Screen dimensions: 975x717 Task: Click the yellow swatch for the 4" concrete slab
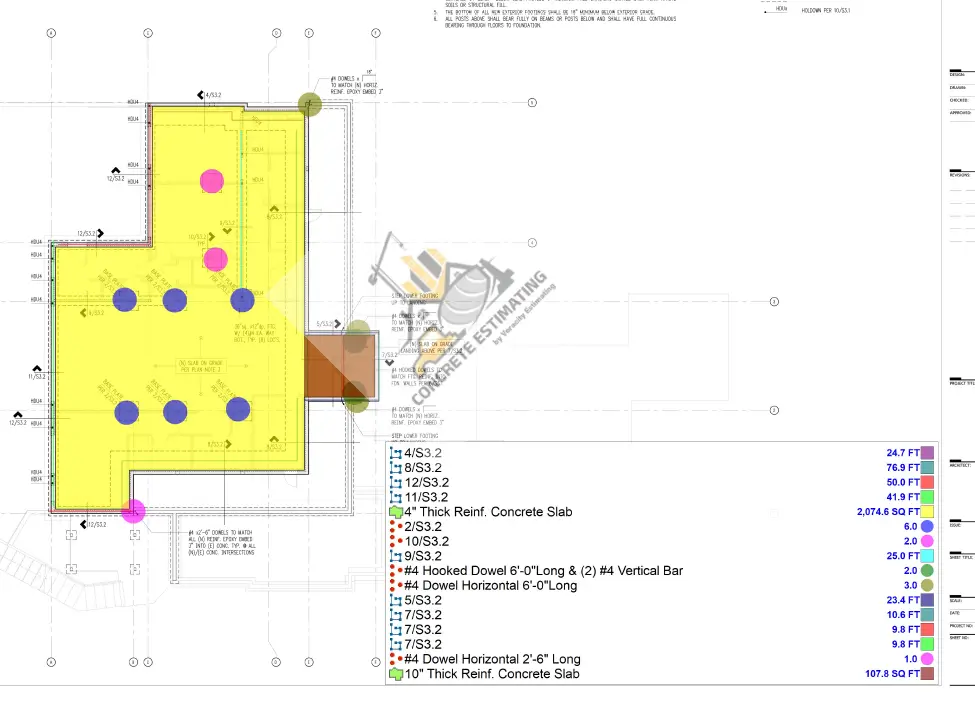pyautogui.click(x=928, y=511)
